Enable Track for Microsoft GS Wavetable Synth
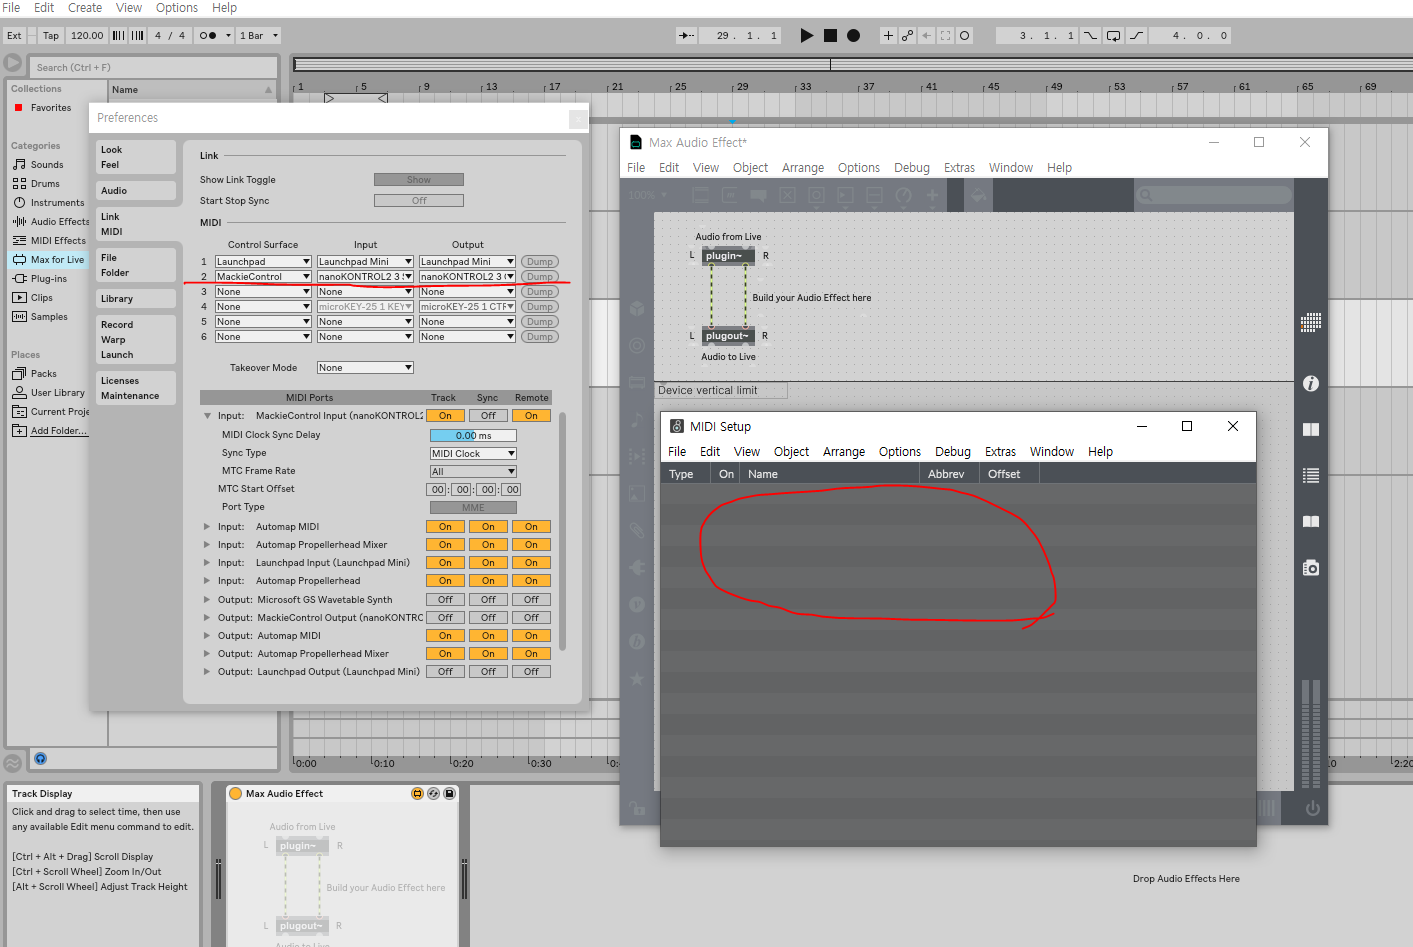 pos(445,599)
